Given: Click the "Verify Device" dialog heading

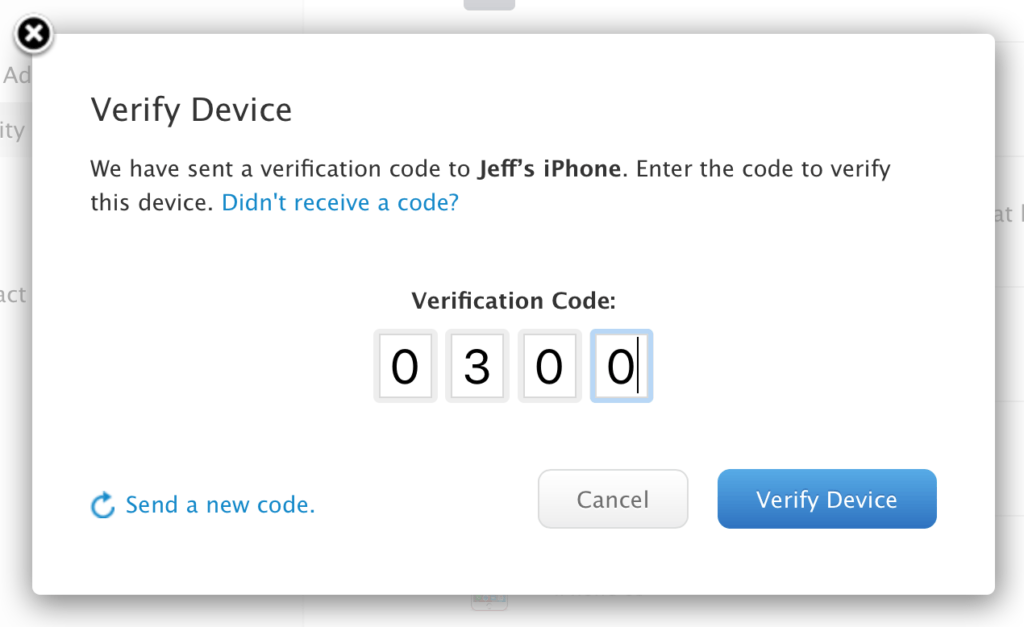Looking at the screenshot, I should click(x=191, y=109).
